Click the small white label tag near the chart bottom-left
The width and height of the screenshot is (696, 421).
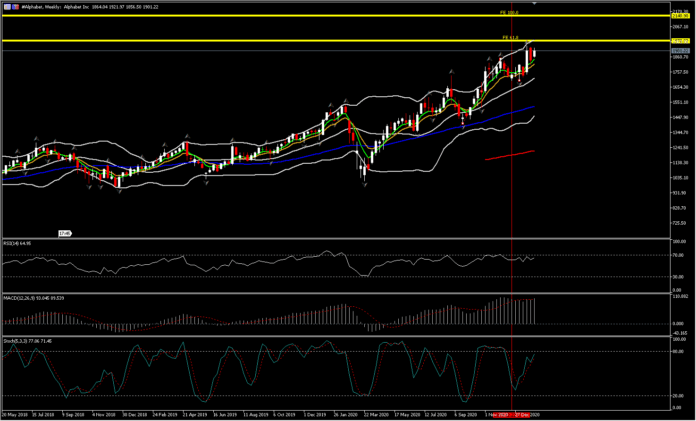[65, 233]
